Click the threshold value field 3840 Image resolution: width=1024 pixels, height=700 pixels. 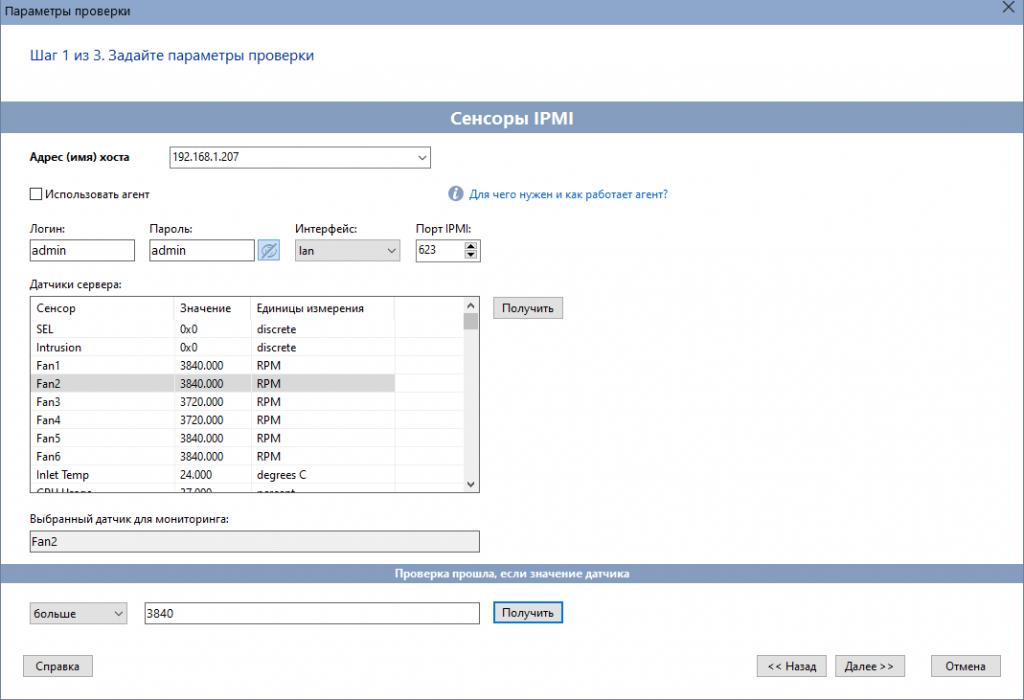pyautogui.click(x=312, y=613)
